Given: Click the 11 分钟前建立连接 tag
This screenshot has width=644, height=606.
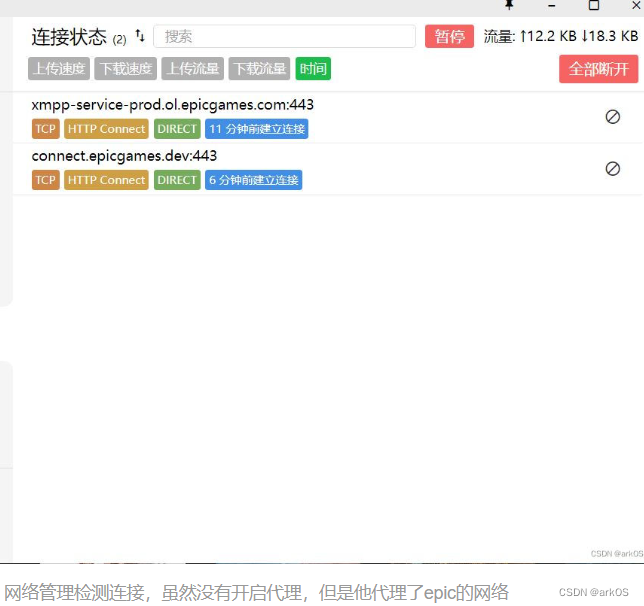Looking at the screenshot, I should coord(257,129).
